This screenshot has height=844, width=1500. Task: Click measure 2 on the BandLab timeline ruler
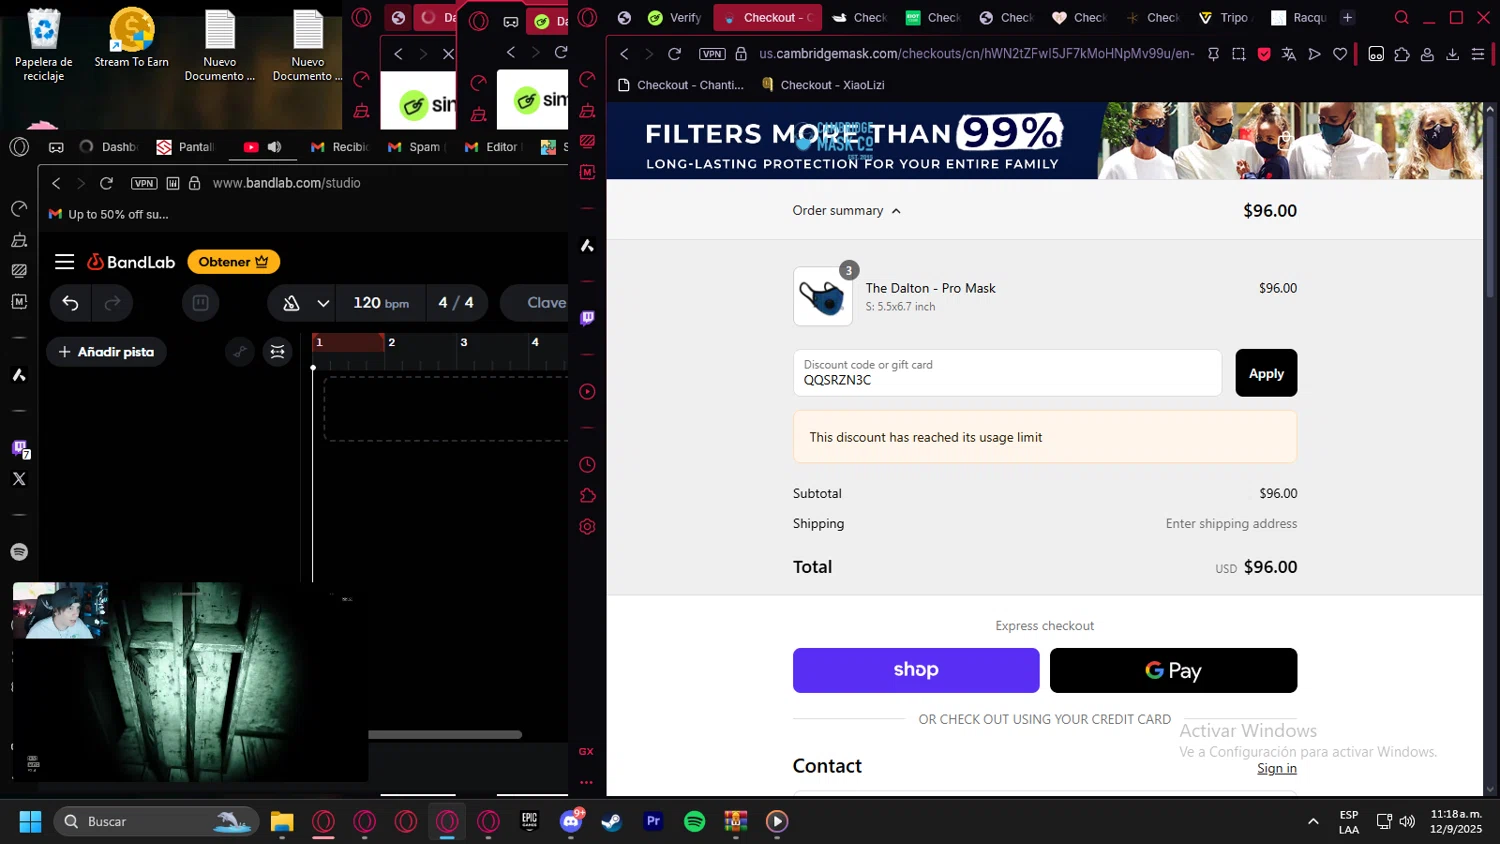tap(391, 342)
